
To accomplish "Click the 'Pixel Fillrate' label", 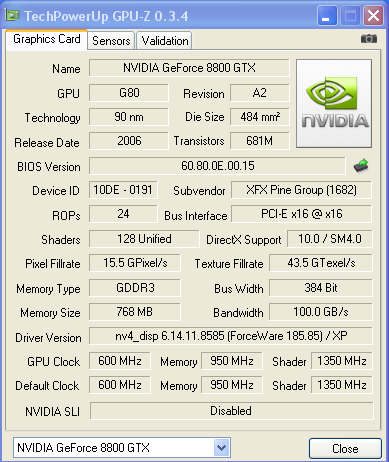I will tap(53, 264).
